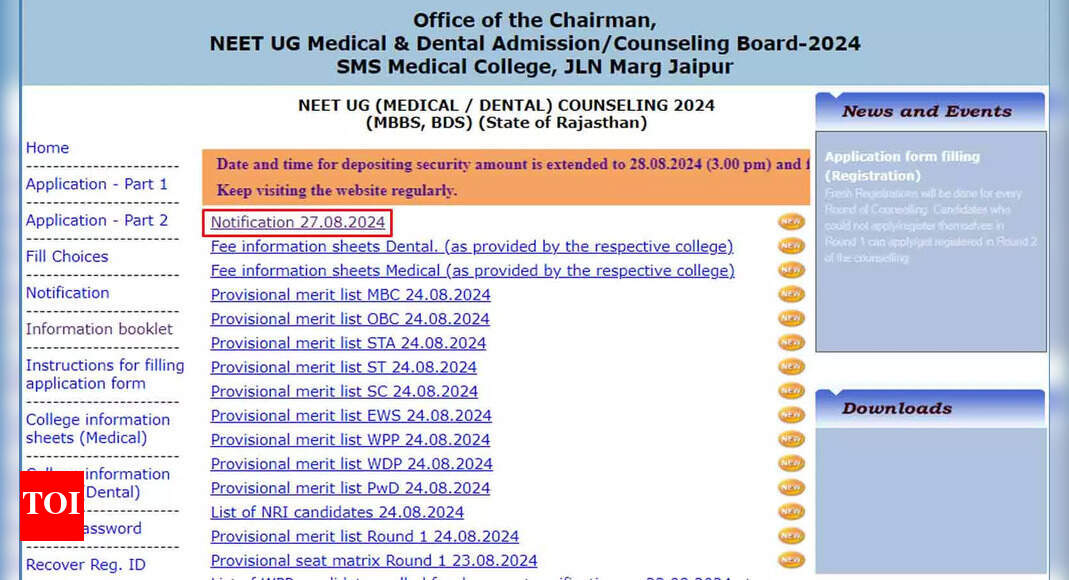Click the NEW icon next to Provisional merit list MBC
The height and width of the screenshot is (580, 1069).
point(790,294)
